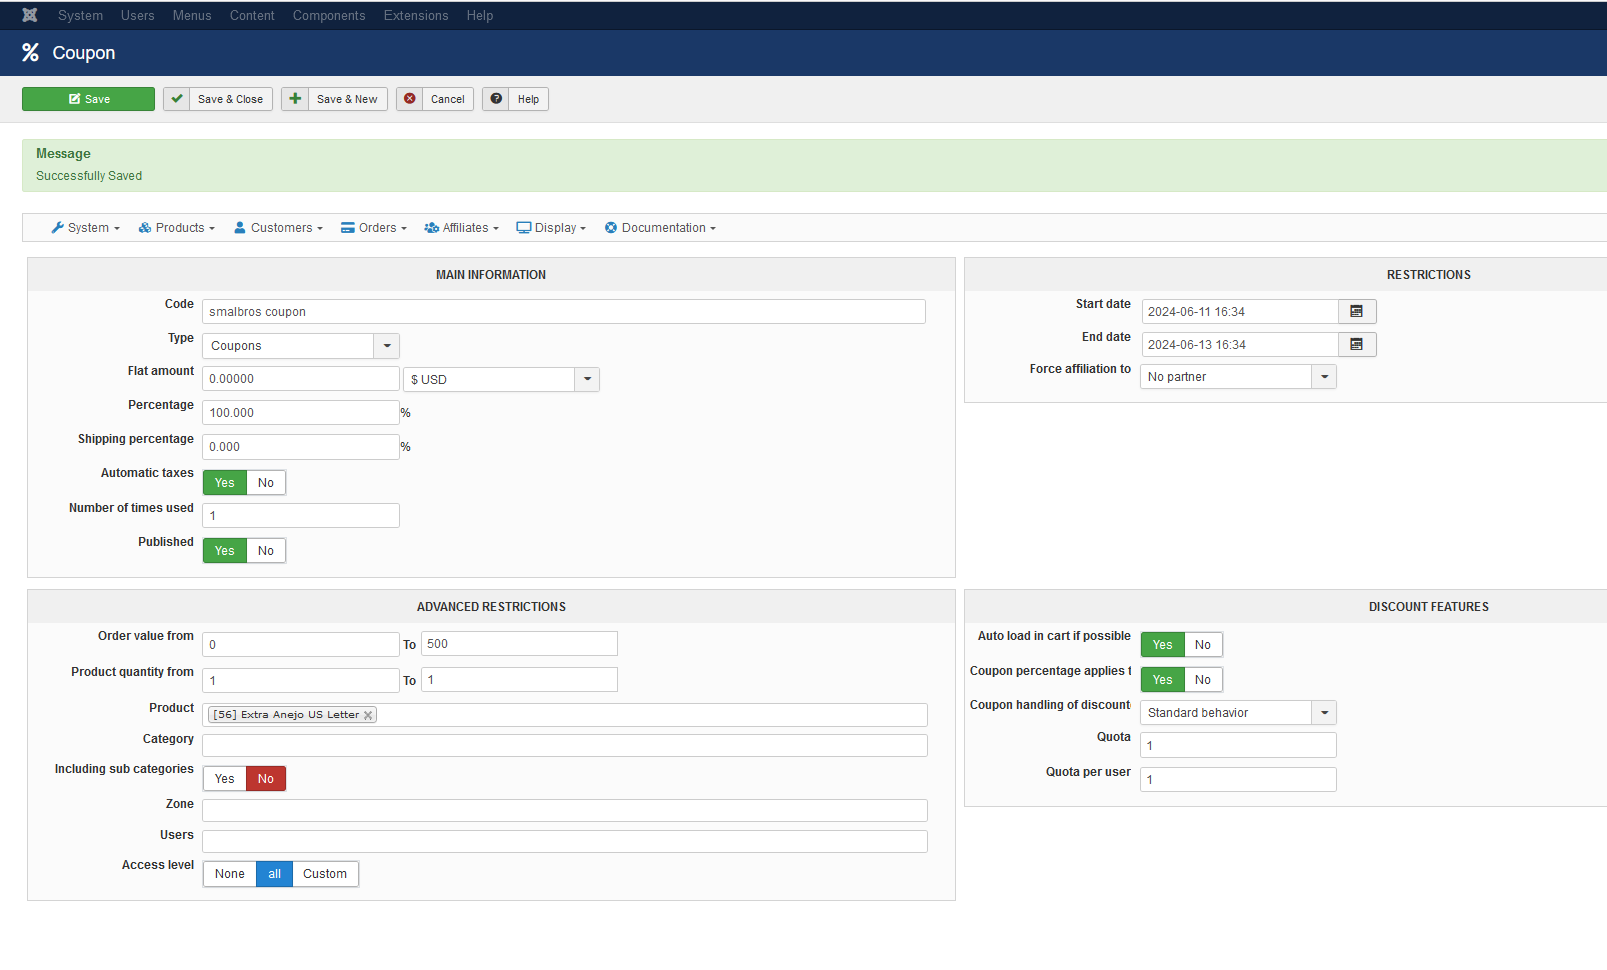Open the Force affiliation to dropdown

click(1238, 377)
